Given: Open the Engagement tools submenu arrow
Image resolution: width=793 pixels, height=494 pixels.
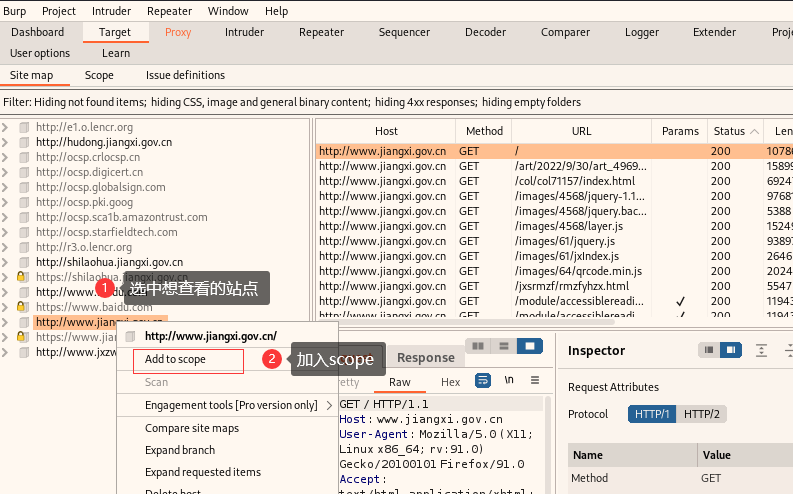Looking at the screenshot, I should click(329, 406).
